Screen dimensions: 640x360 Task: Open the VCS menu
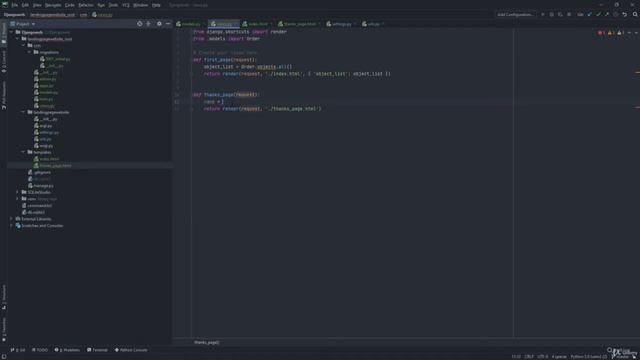(x=126, y=5)
